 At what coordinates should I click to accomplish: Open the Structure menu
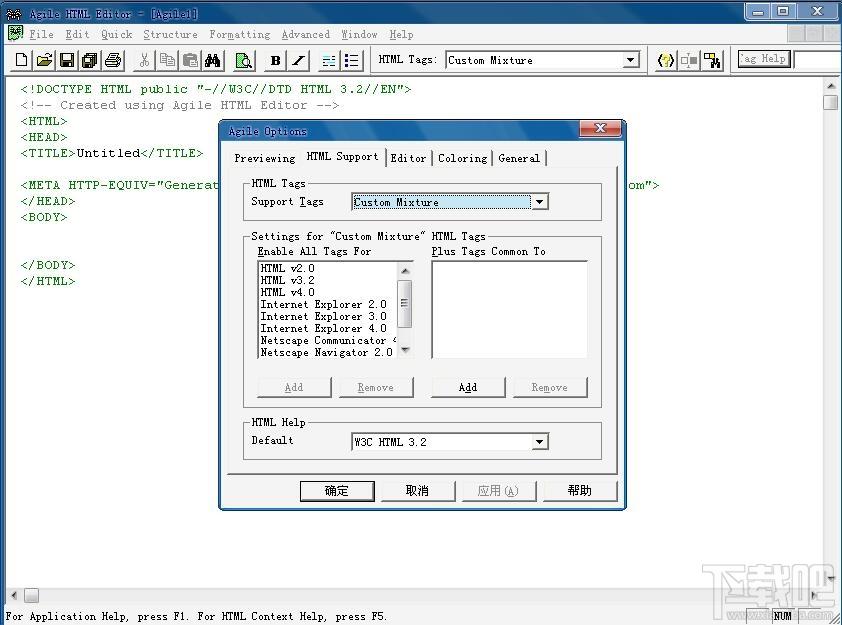[x=170, y=34]
